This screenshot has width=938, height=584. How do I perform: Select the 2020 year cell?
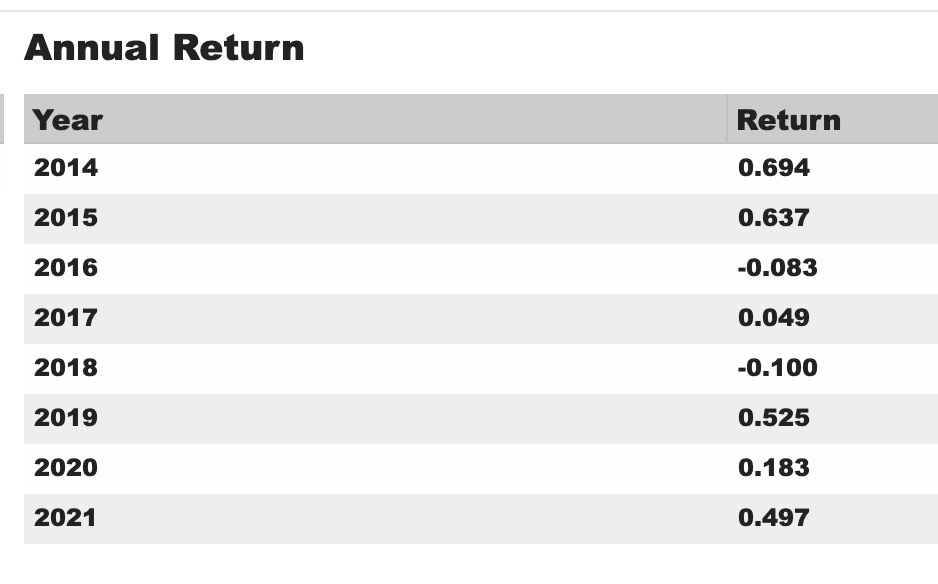[x=66, y=468]
